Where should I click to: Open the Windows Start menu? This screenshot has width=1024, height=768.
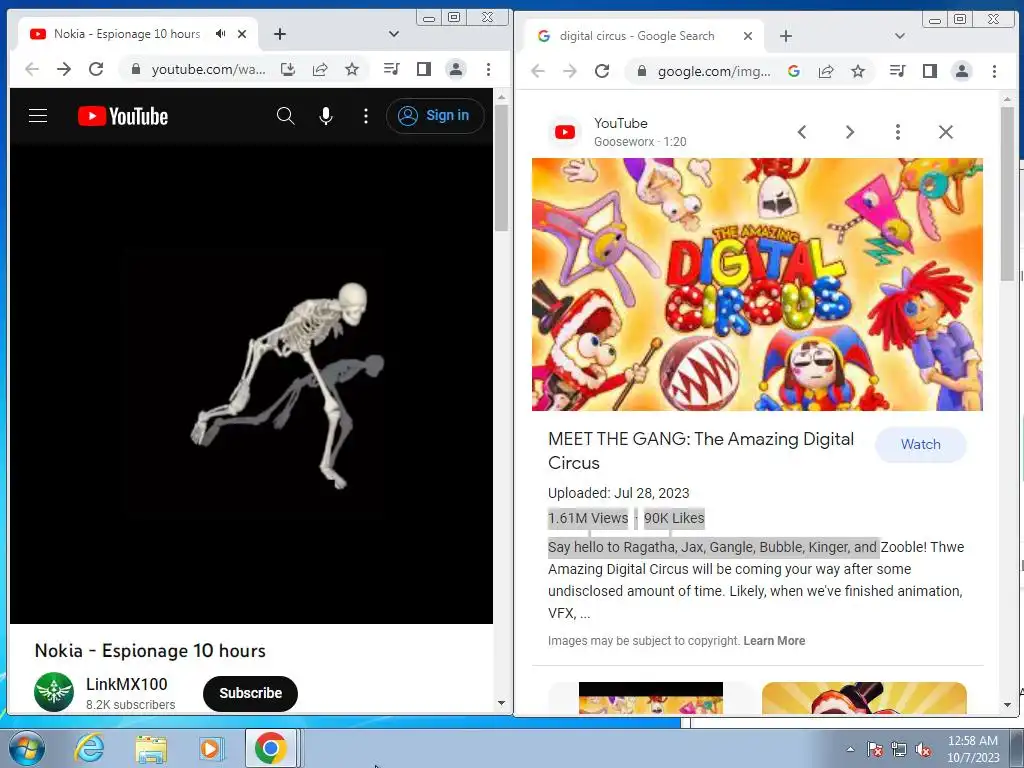coord(27,749)
